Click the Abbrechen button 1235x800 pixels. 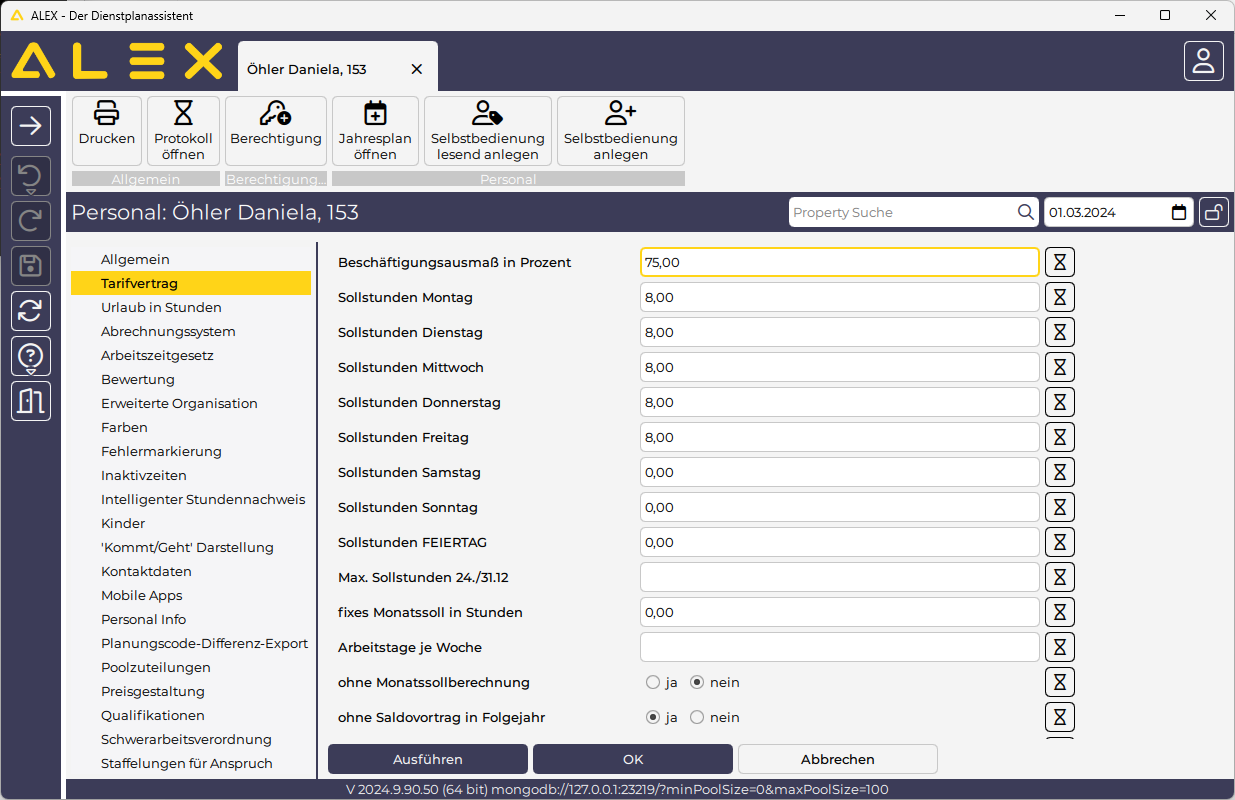[837, 759]
